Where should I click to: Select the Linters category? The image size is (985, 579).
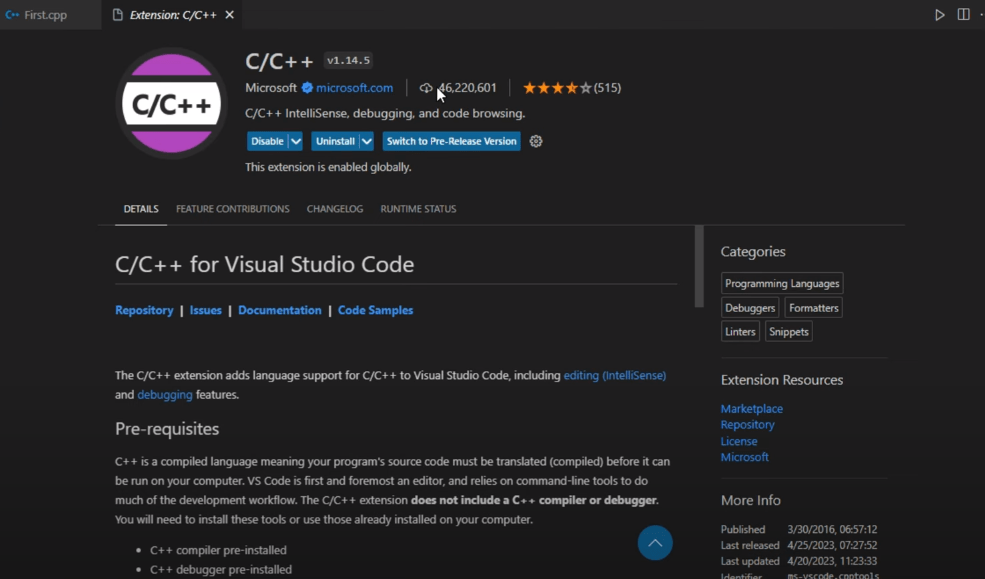point(740,332)
